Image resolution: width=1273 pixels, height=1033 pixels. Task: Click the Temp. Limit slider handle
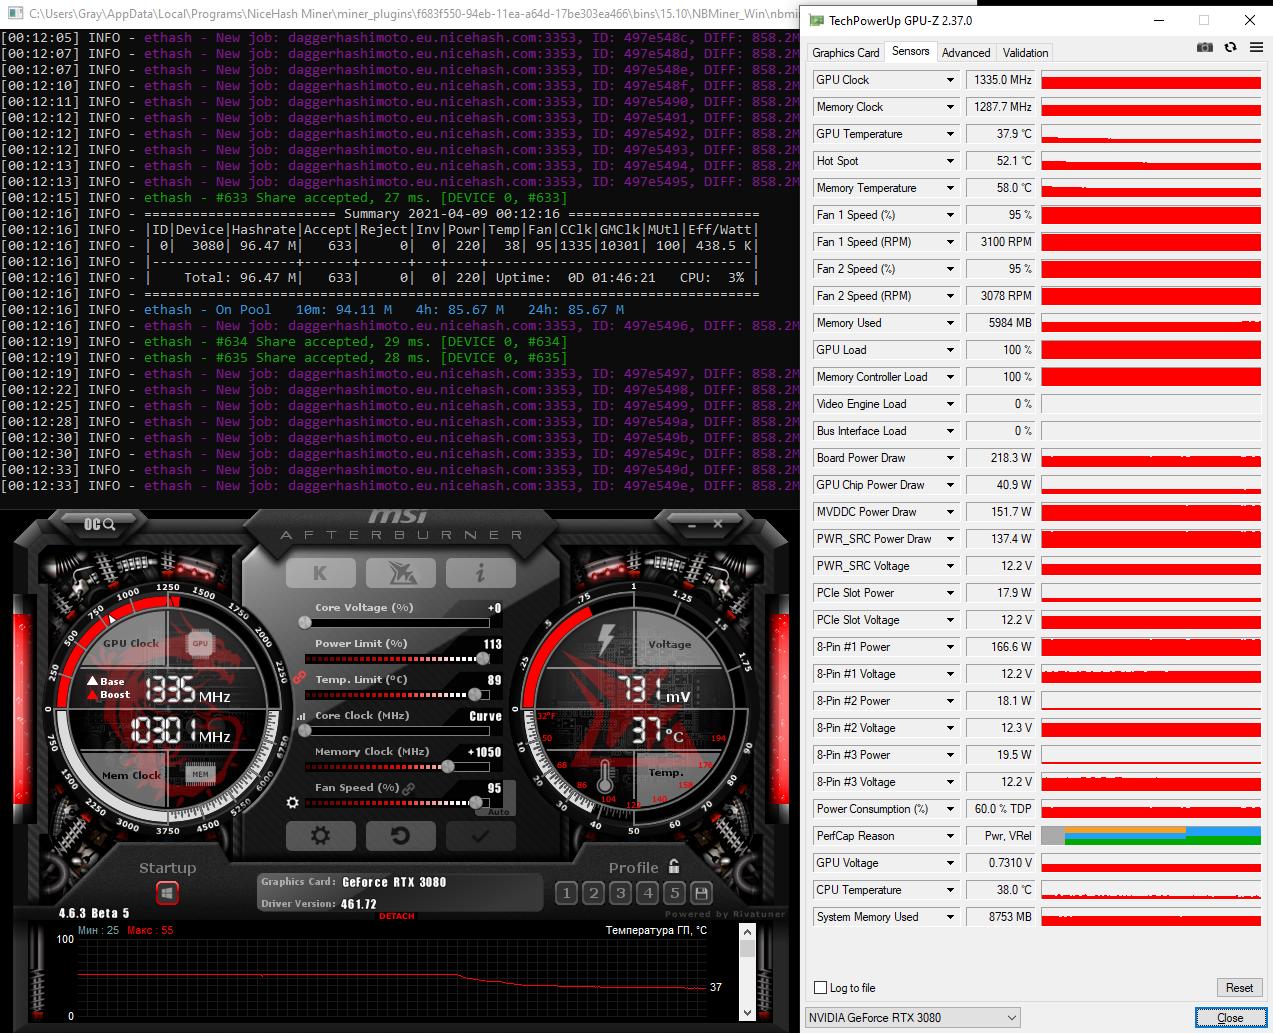point(474,694)
